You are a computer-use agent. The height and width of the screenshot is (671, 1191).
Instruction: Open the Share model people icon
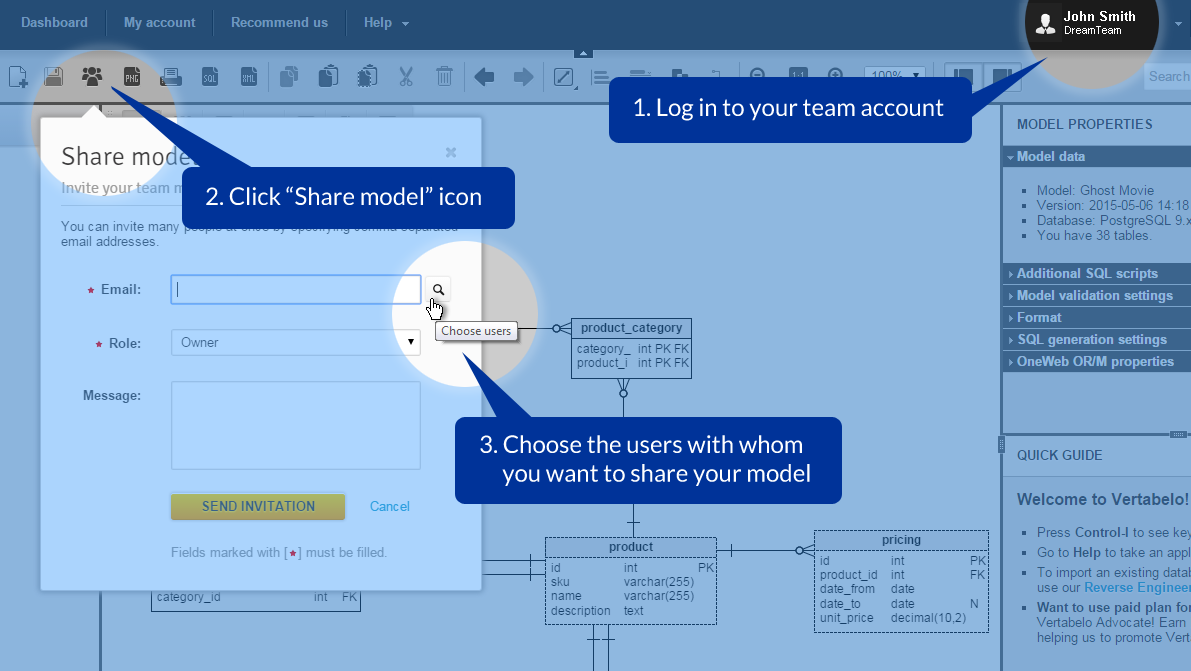(92, 77)
